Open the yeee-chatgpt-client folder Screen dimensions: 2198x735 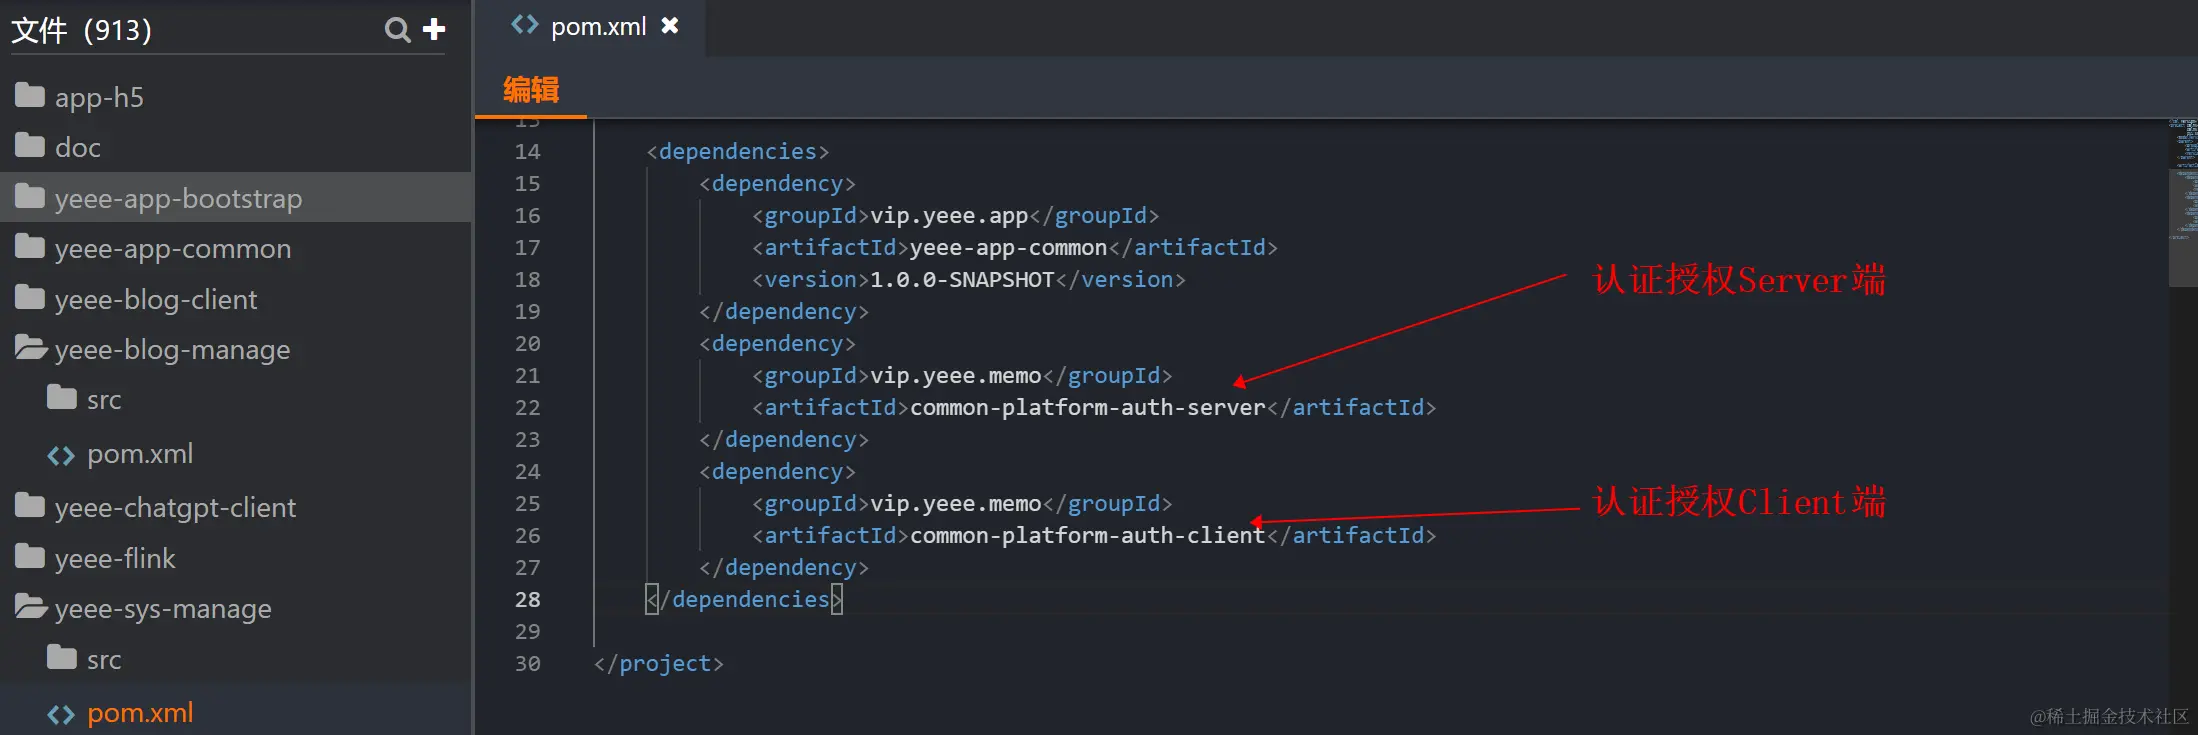(175, 508)
